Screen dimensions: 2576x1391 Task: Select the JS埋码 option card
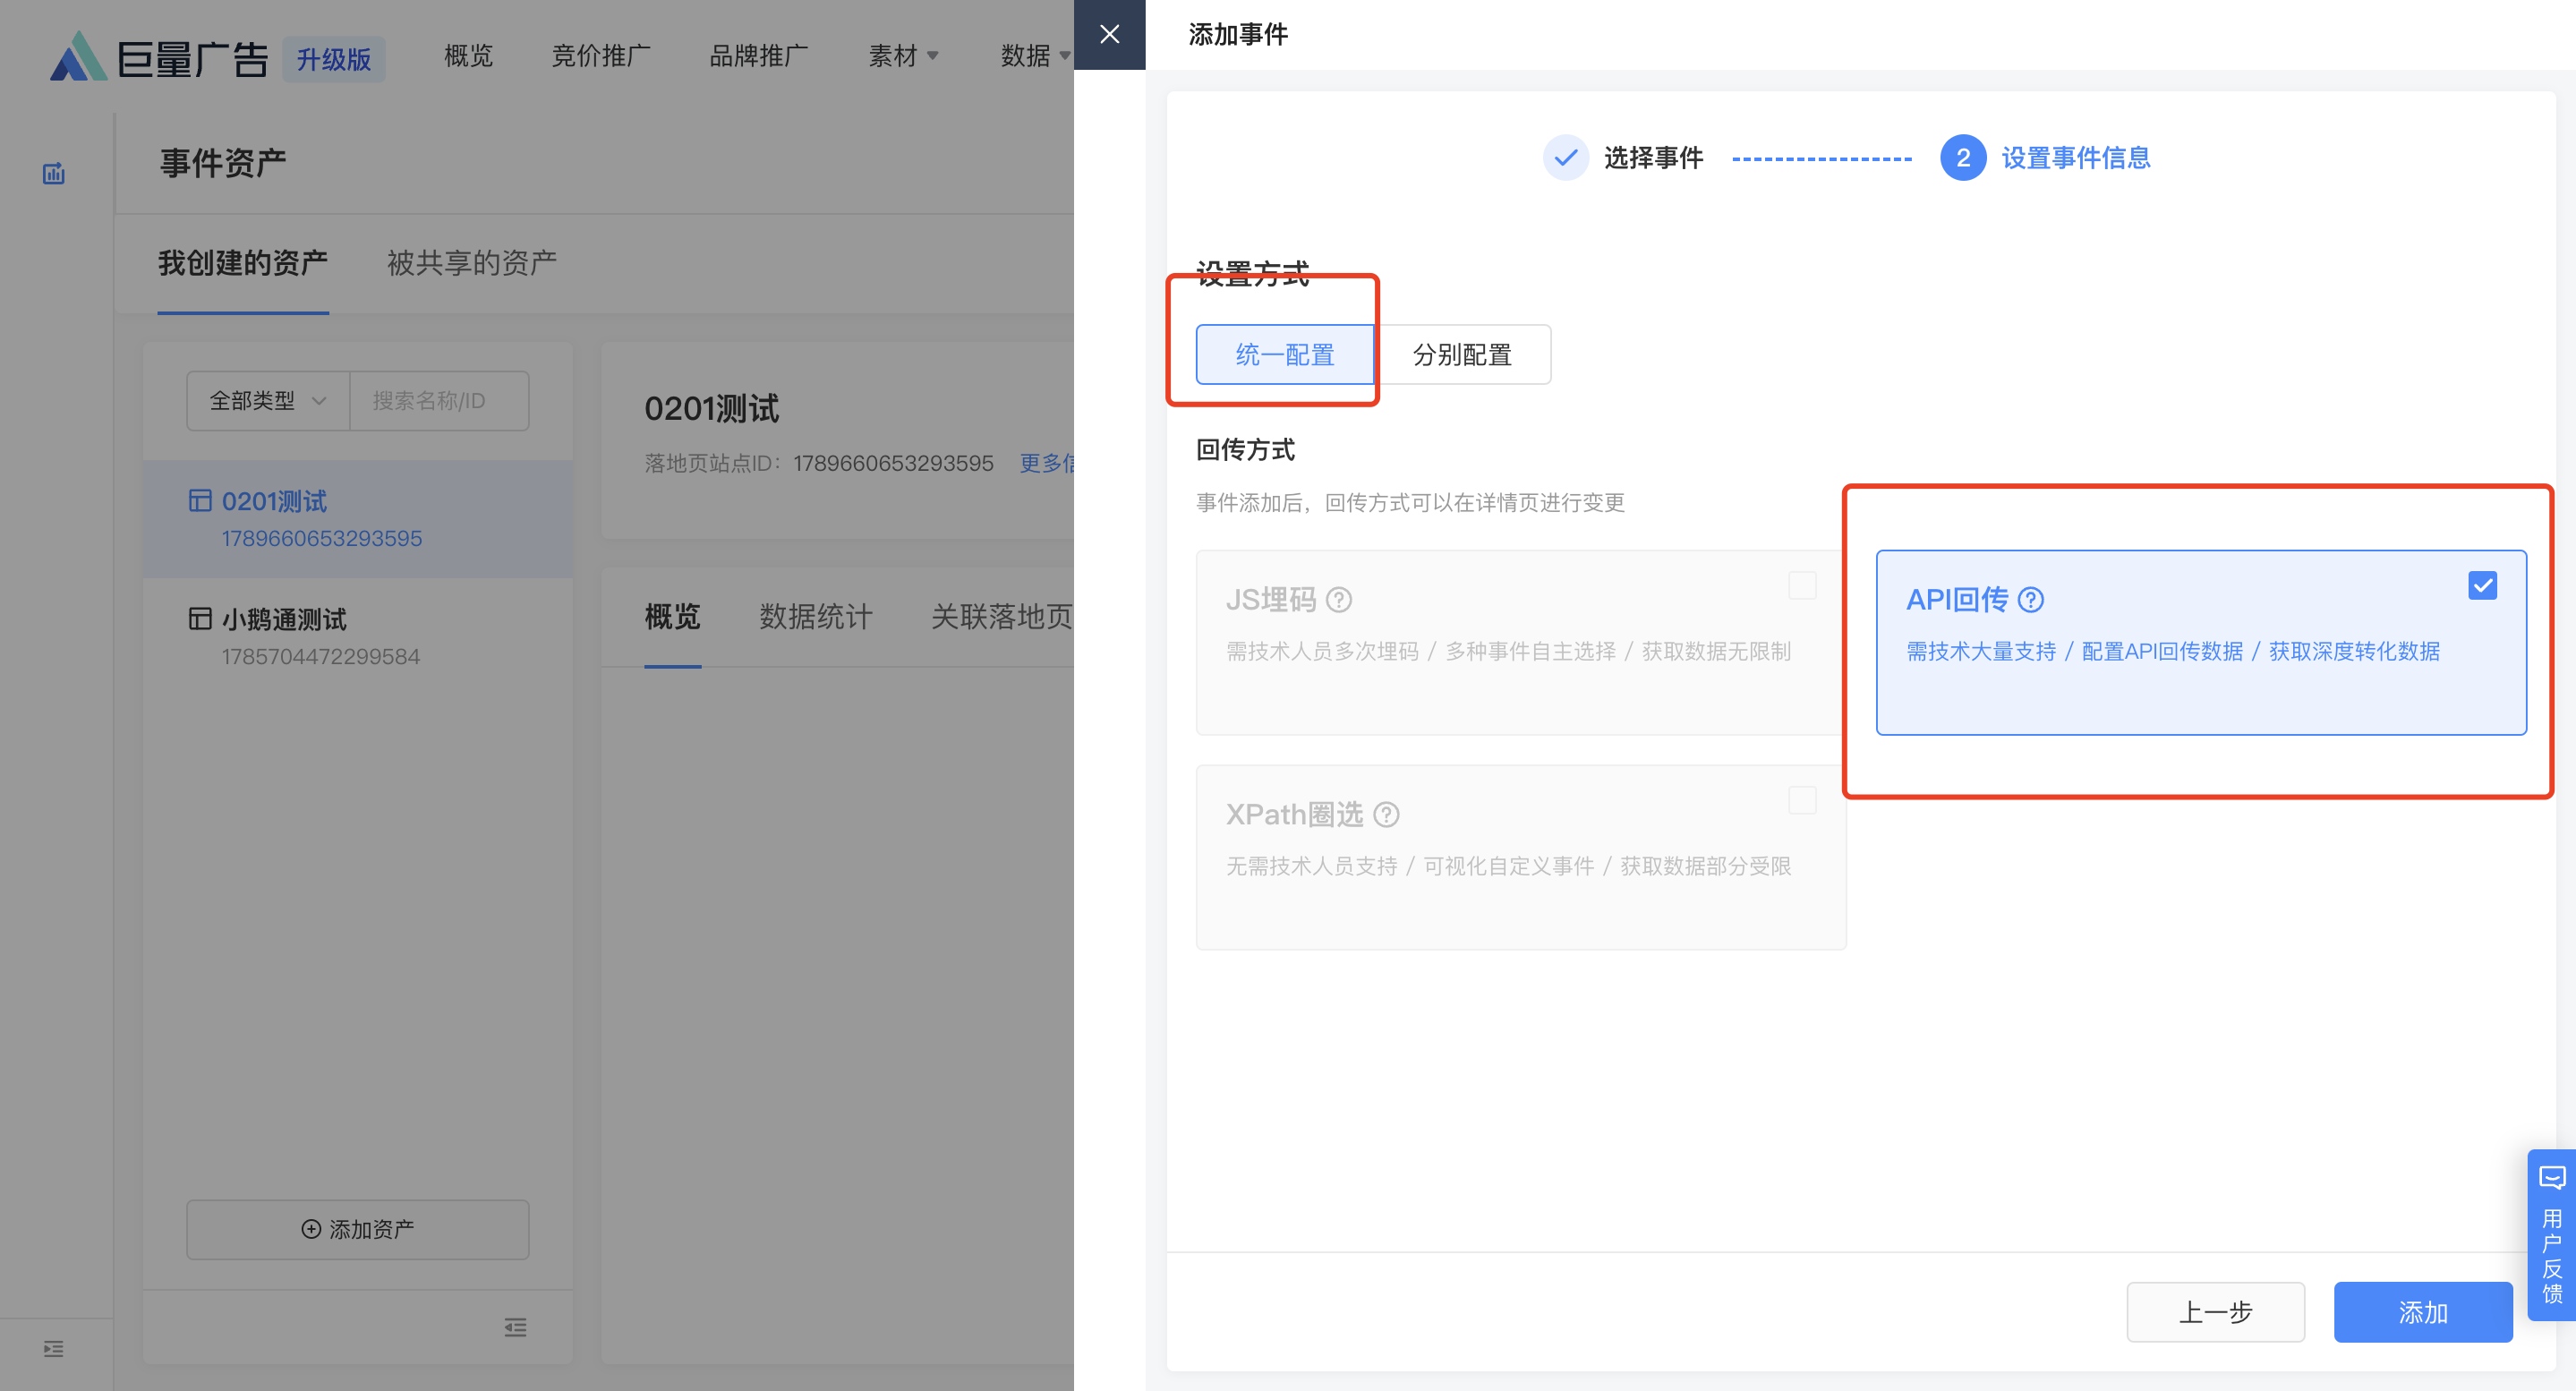(1521, 642)
